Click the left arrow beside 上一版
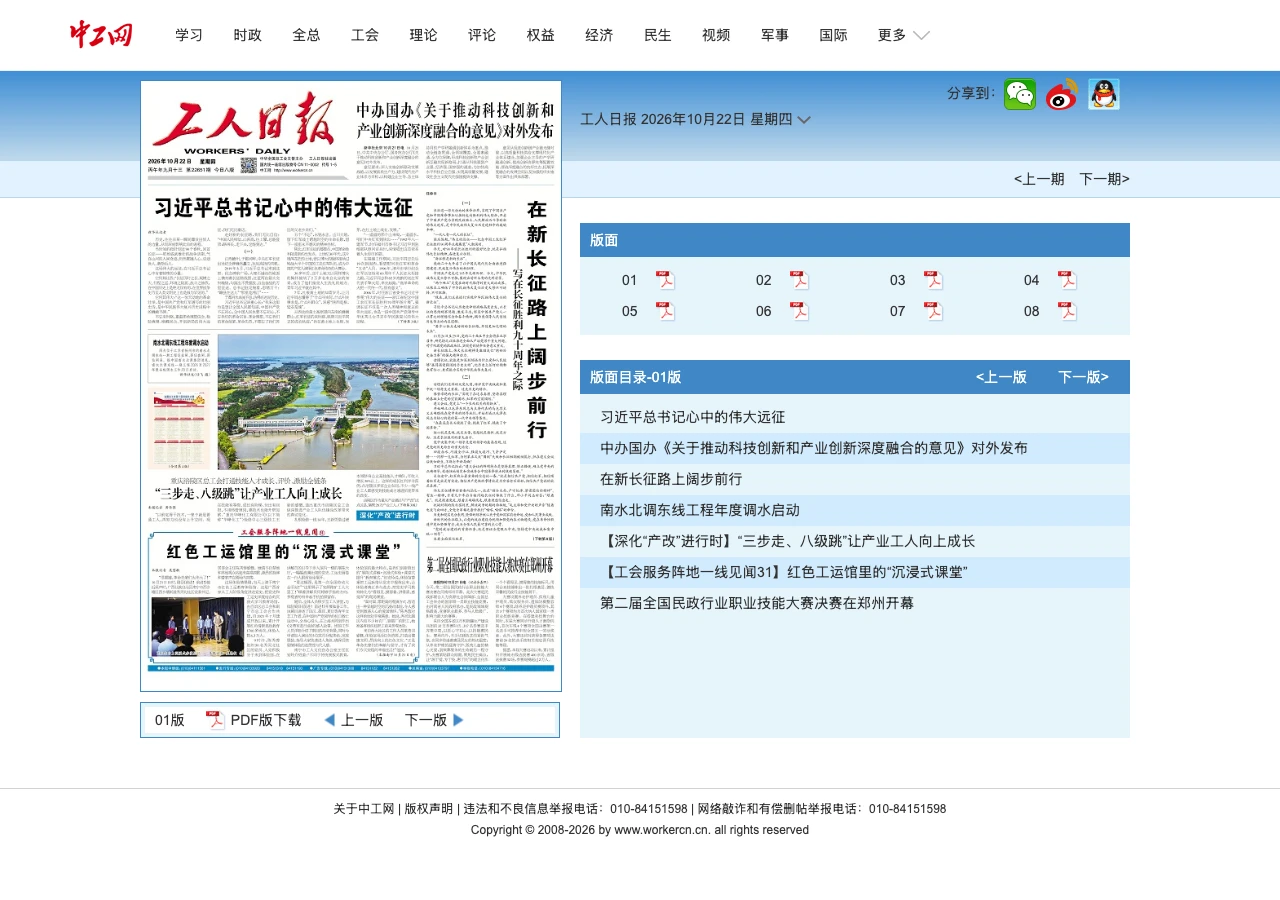1280x900 pixels. [329, 720]
